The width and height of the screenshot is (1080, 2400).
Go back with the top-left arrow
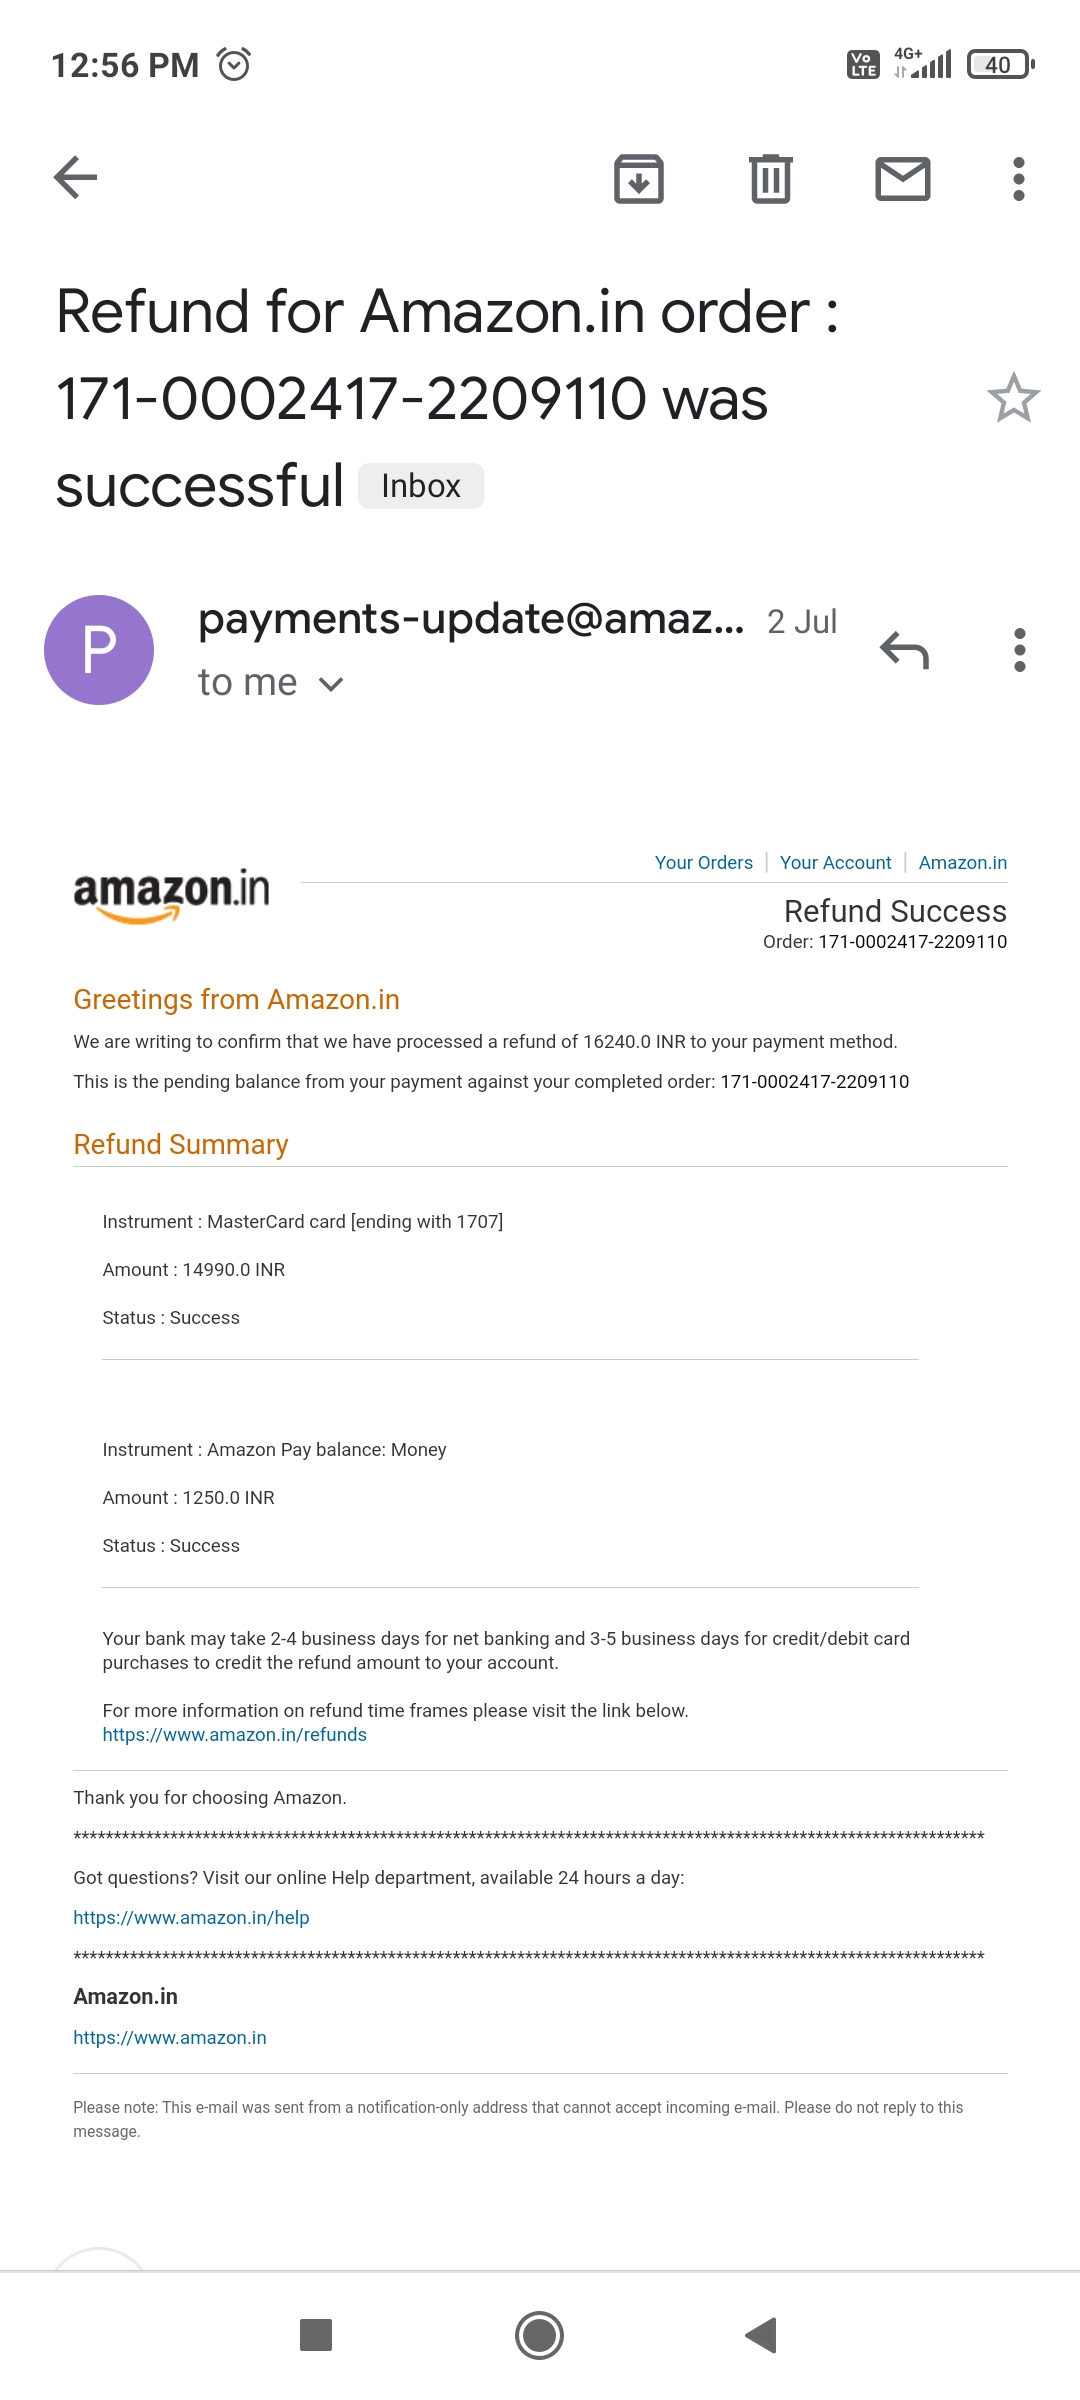[x=76, y=178]
